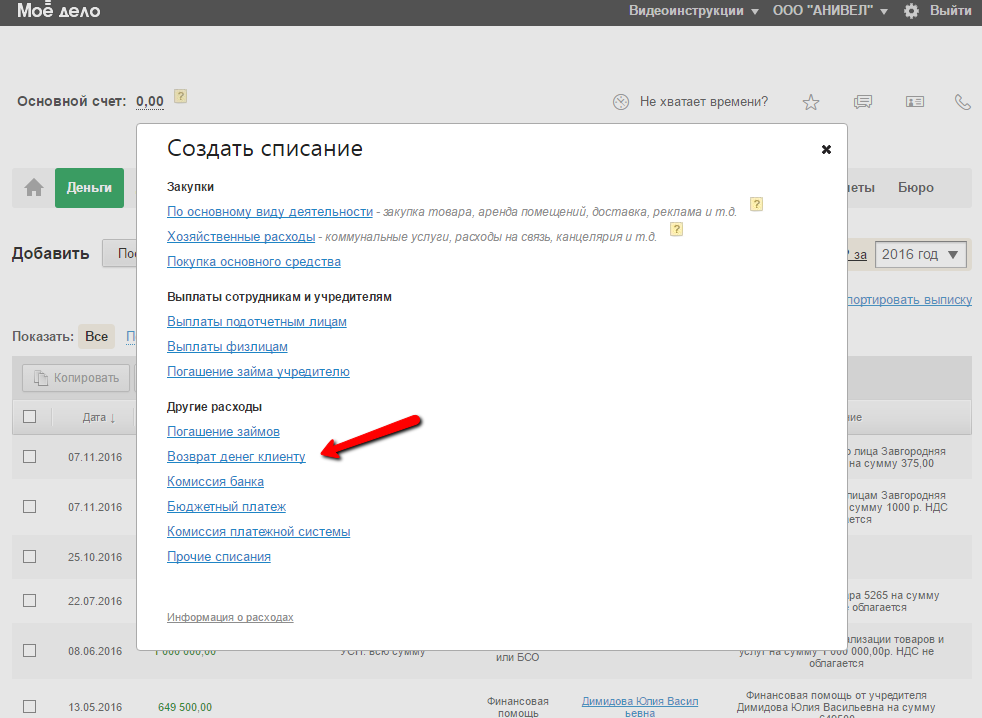
Task: Sort by Дата column header
Action: 99,417
